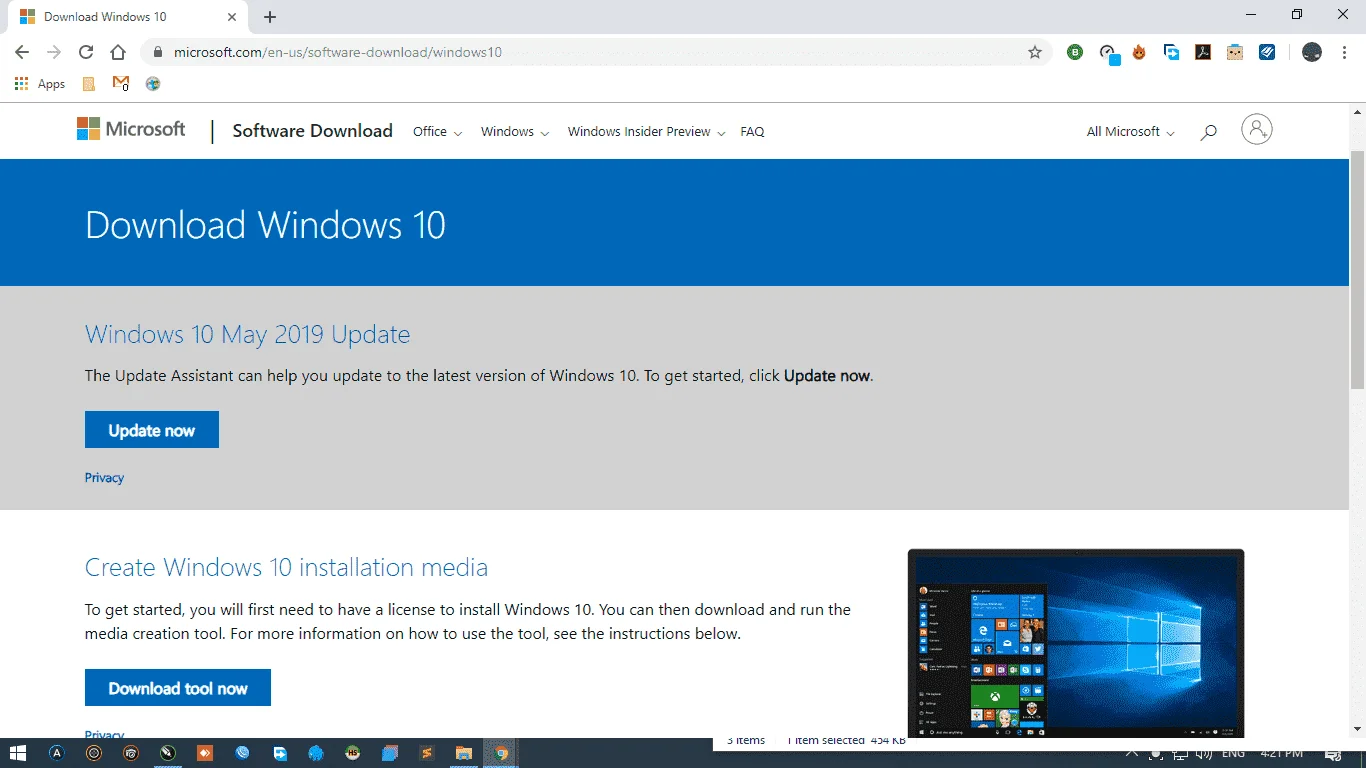Open the Chrome three-dot menu
Screen dimensions: 1366x768
pos(1343,52)
